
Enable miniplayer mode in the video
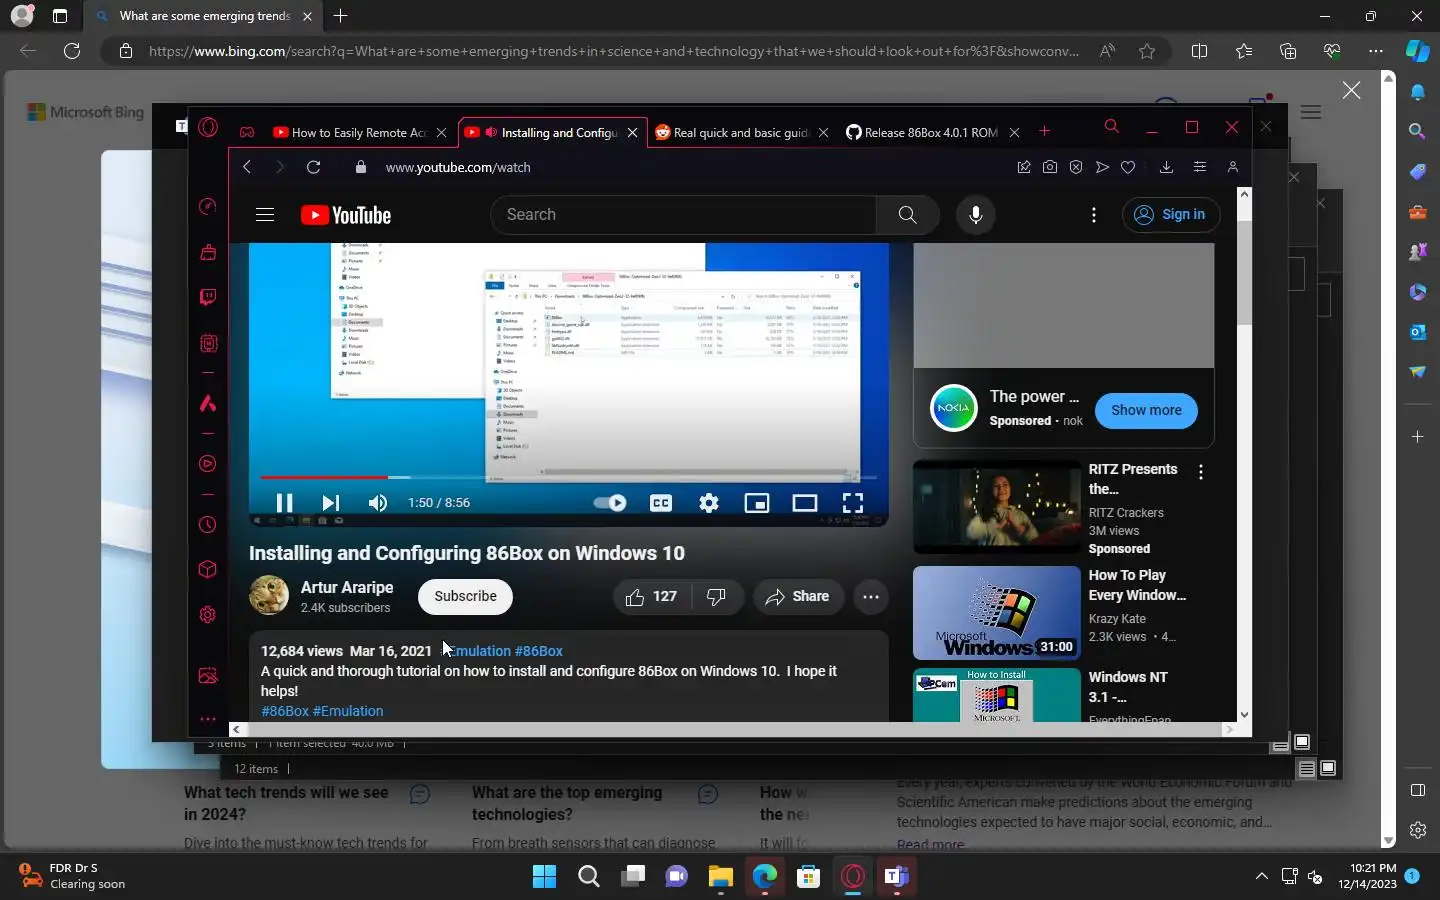tap(757, 503)
